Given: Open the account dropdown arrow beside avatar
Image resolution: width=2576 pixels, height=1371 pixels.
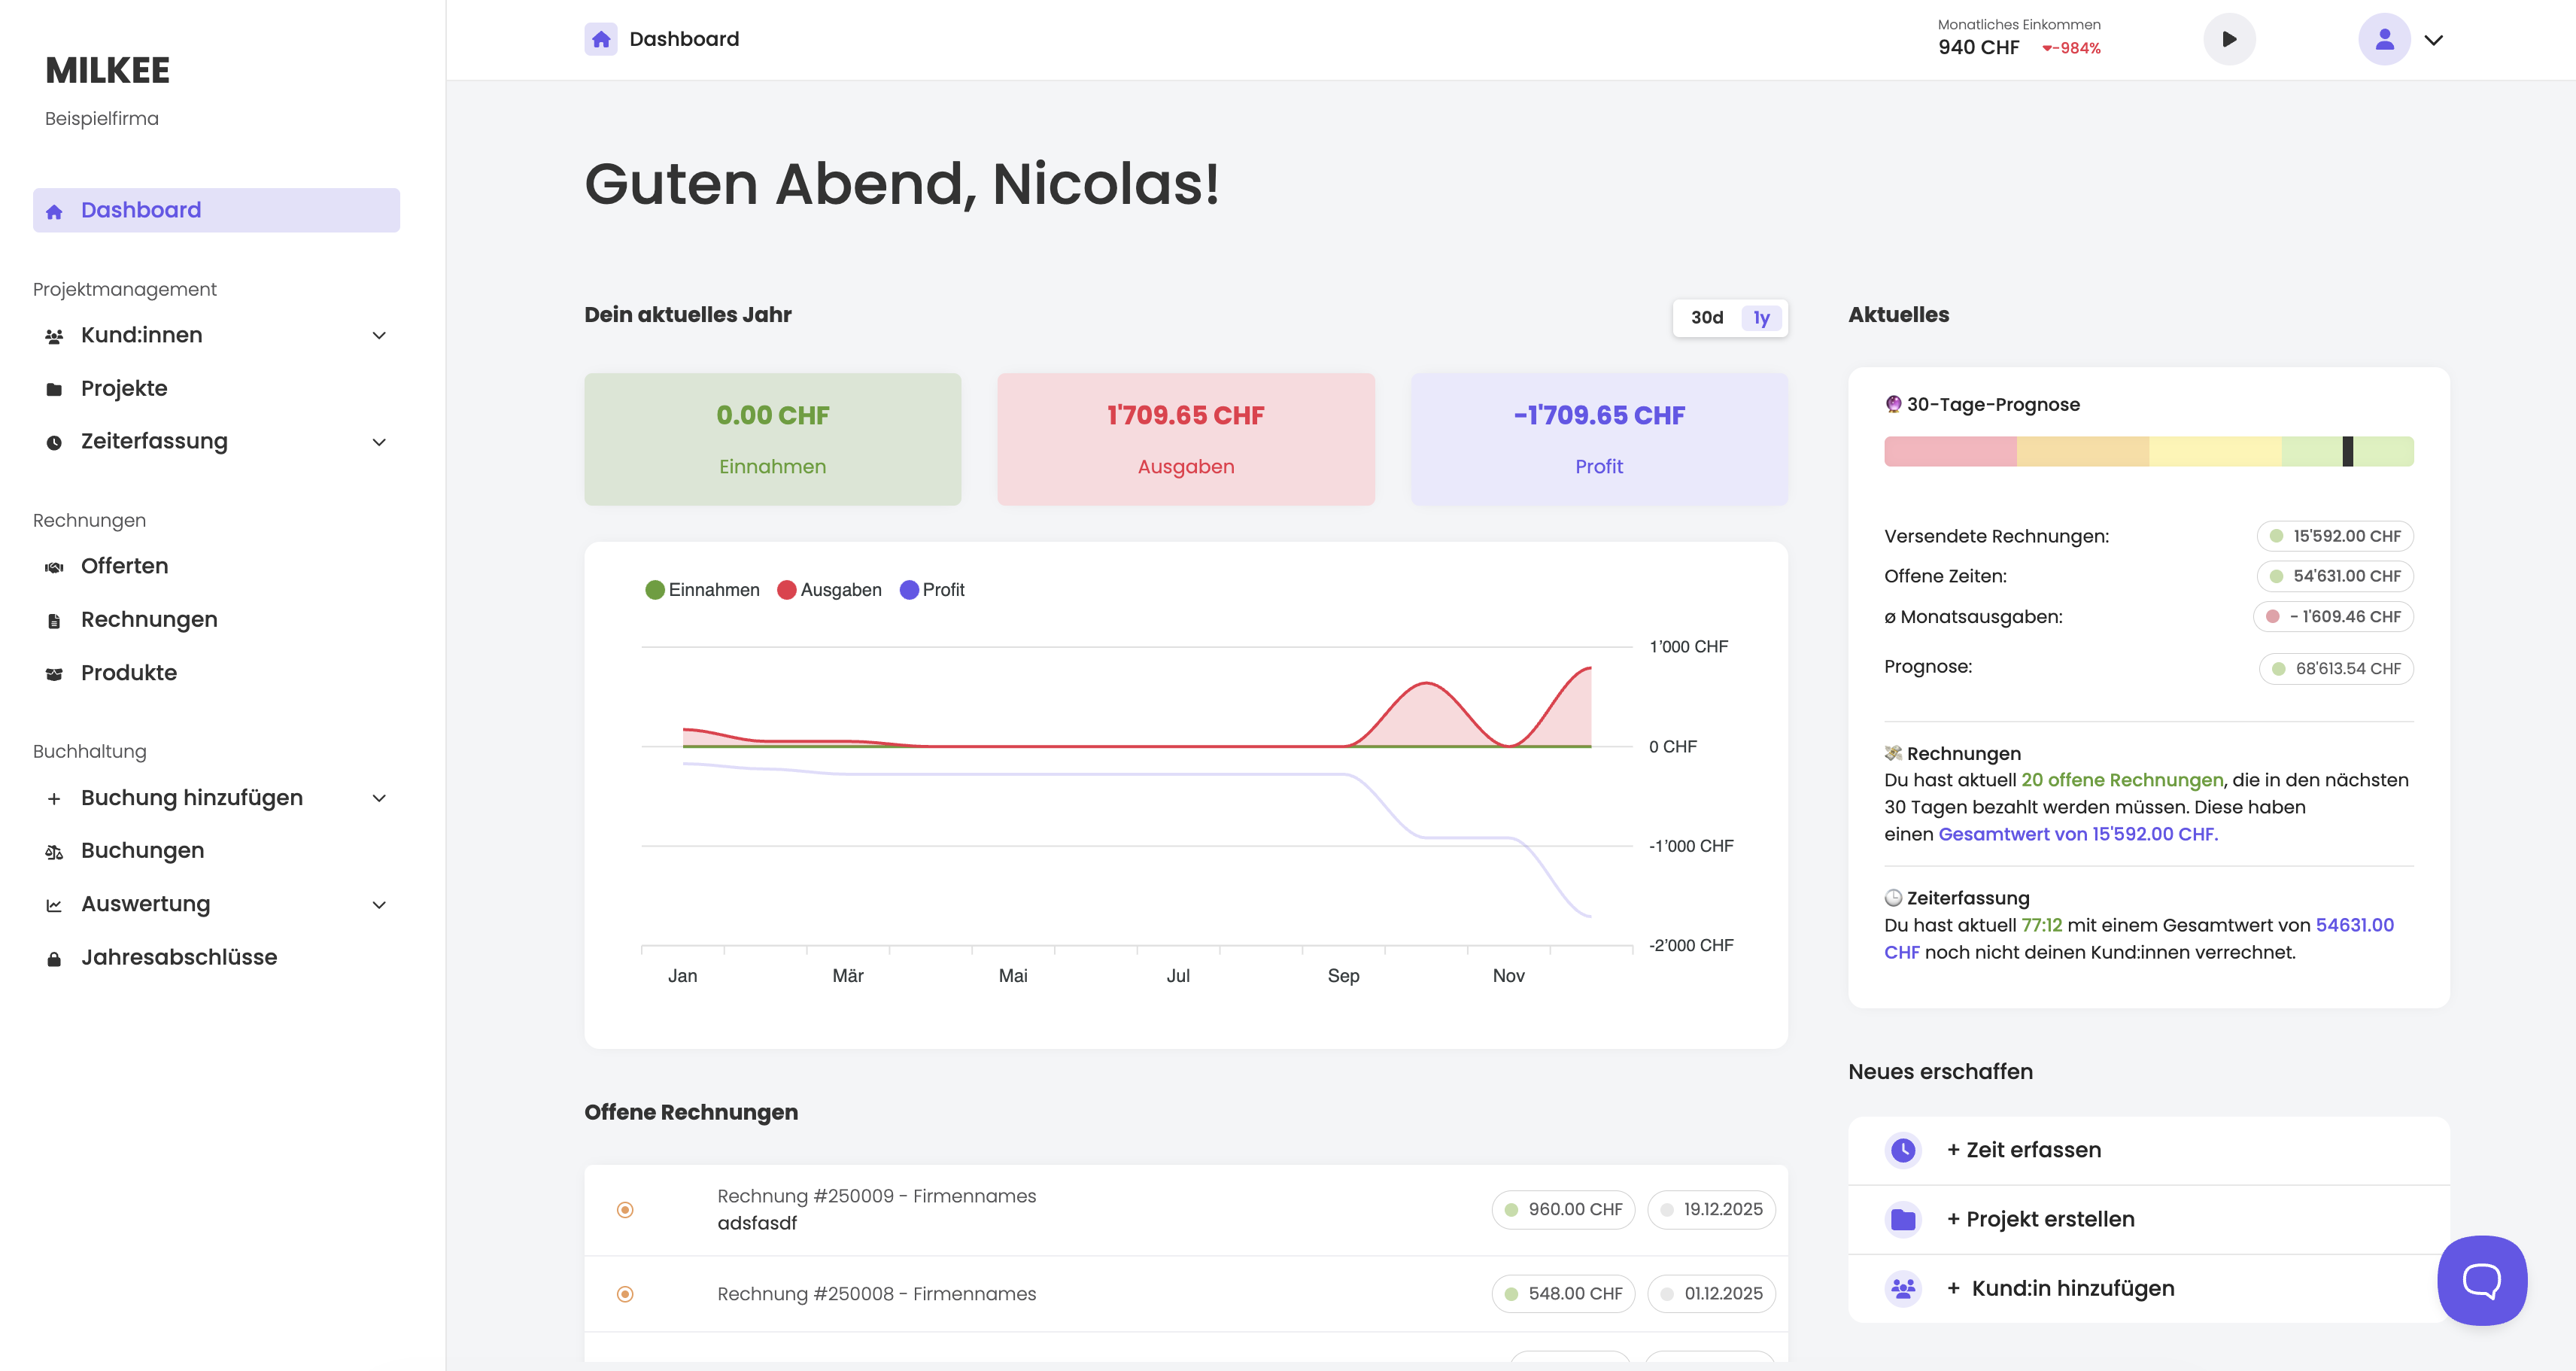Looking at the screenshot, I should click(x=2433, y=40).
